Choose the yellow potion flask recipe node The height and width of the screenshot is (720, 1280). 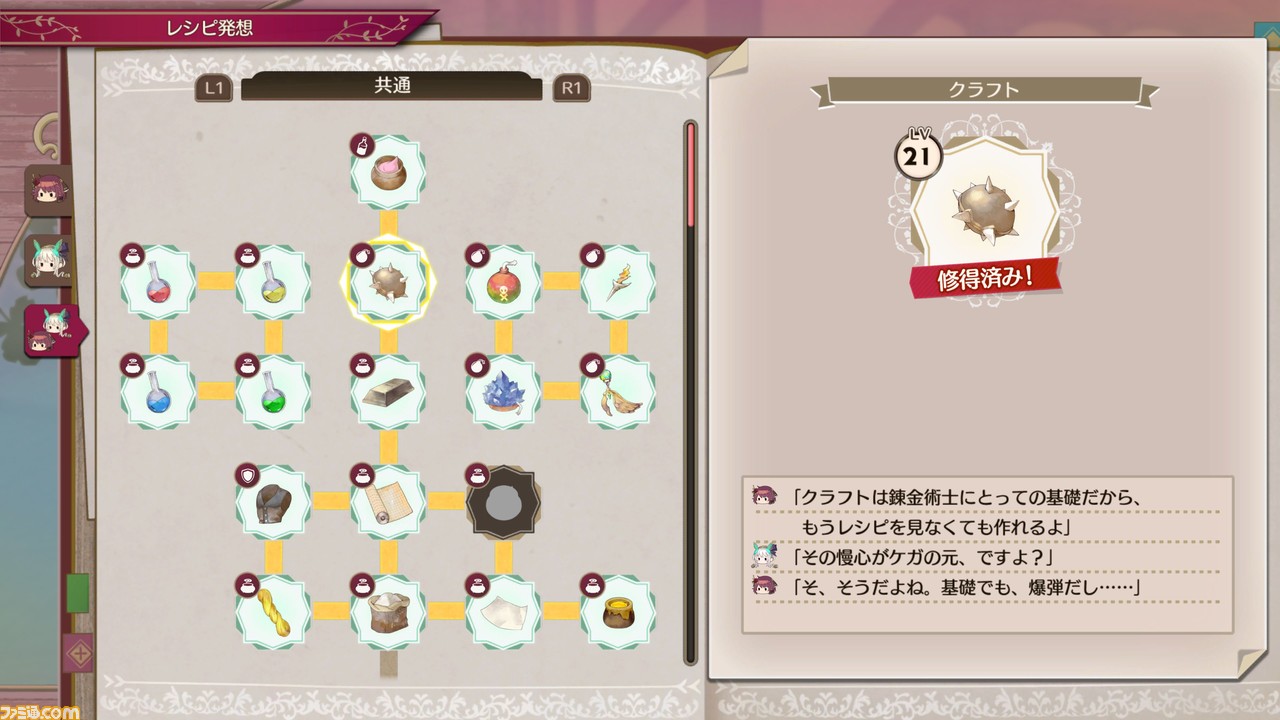pos(273,283)
